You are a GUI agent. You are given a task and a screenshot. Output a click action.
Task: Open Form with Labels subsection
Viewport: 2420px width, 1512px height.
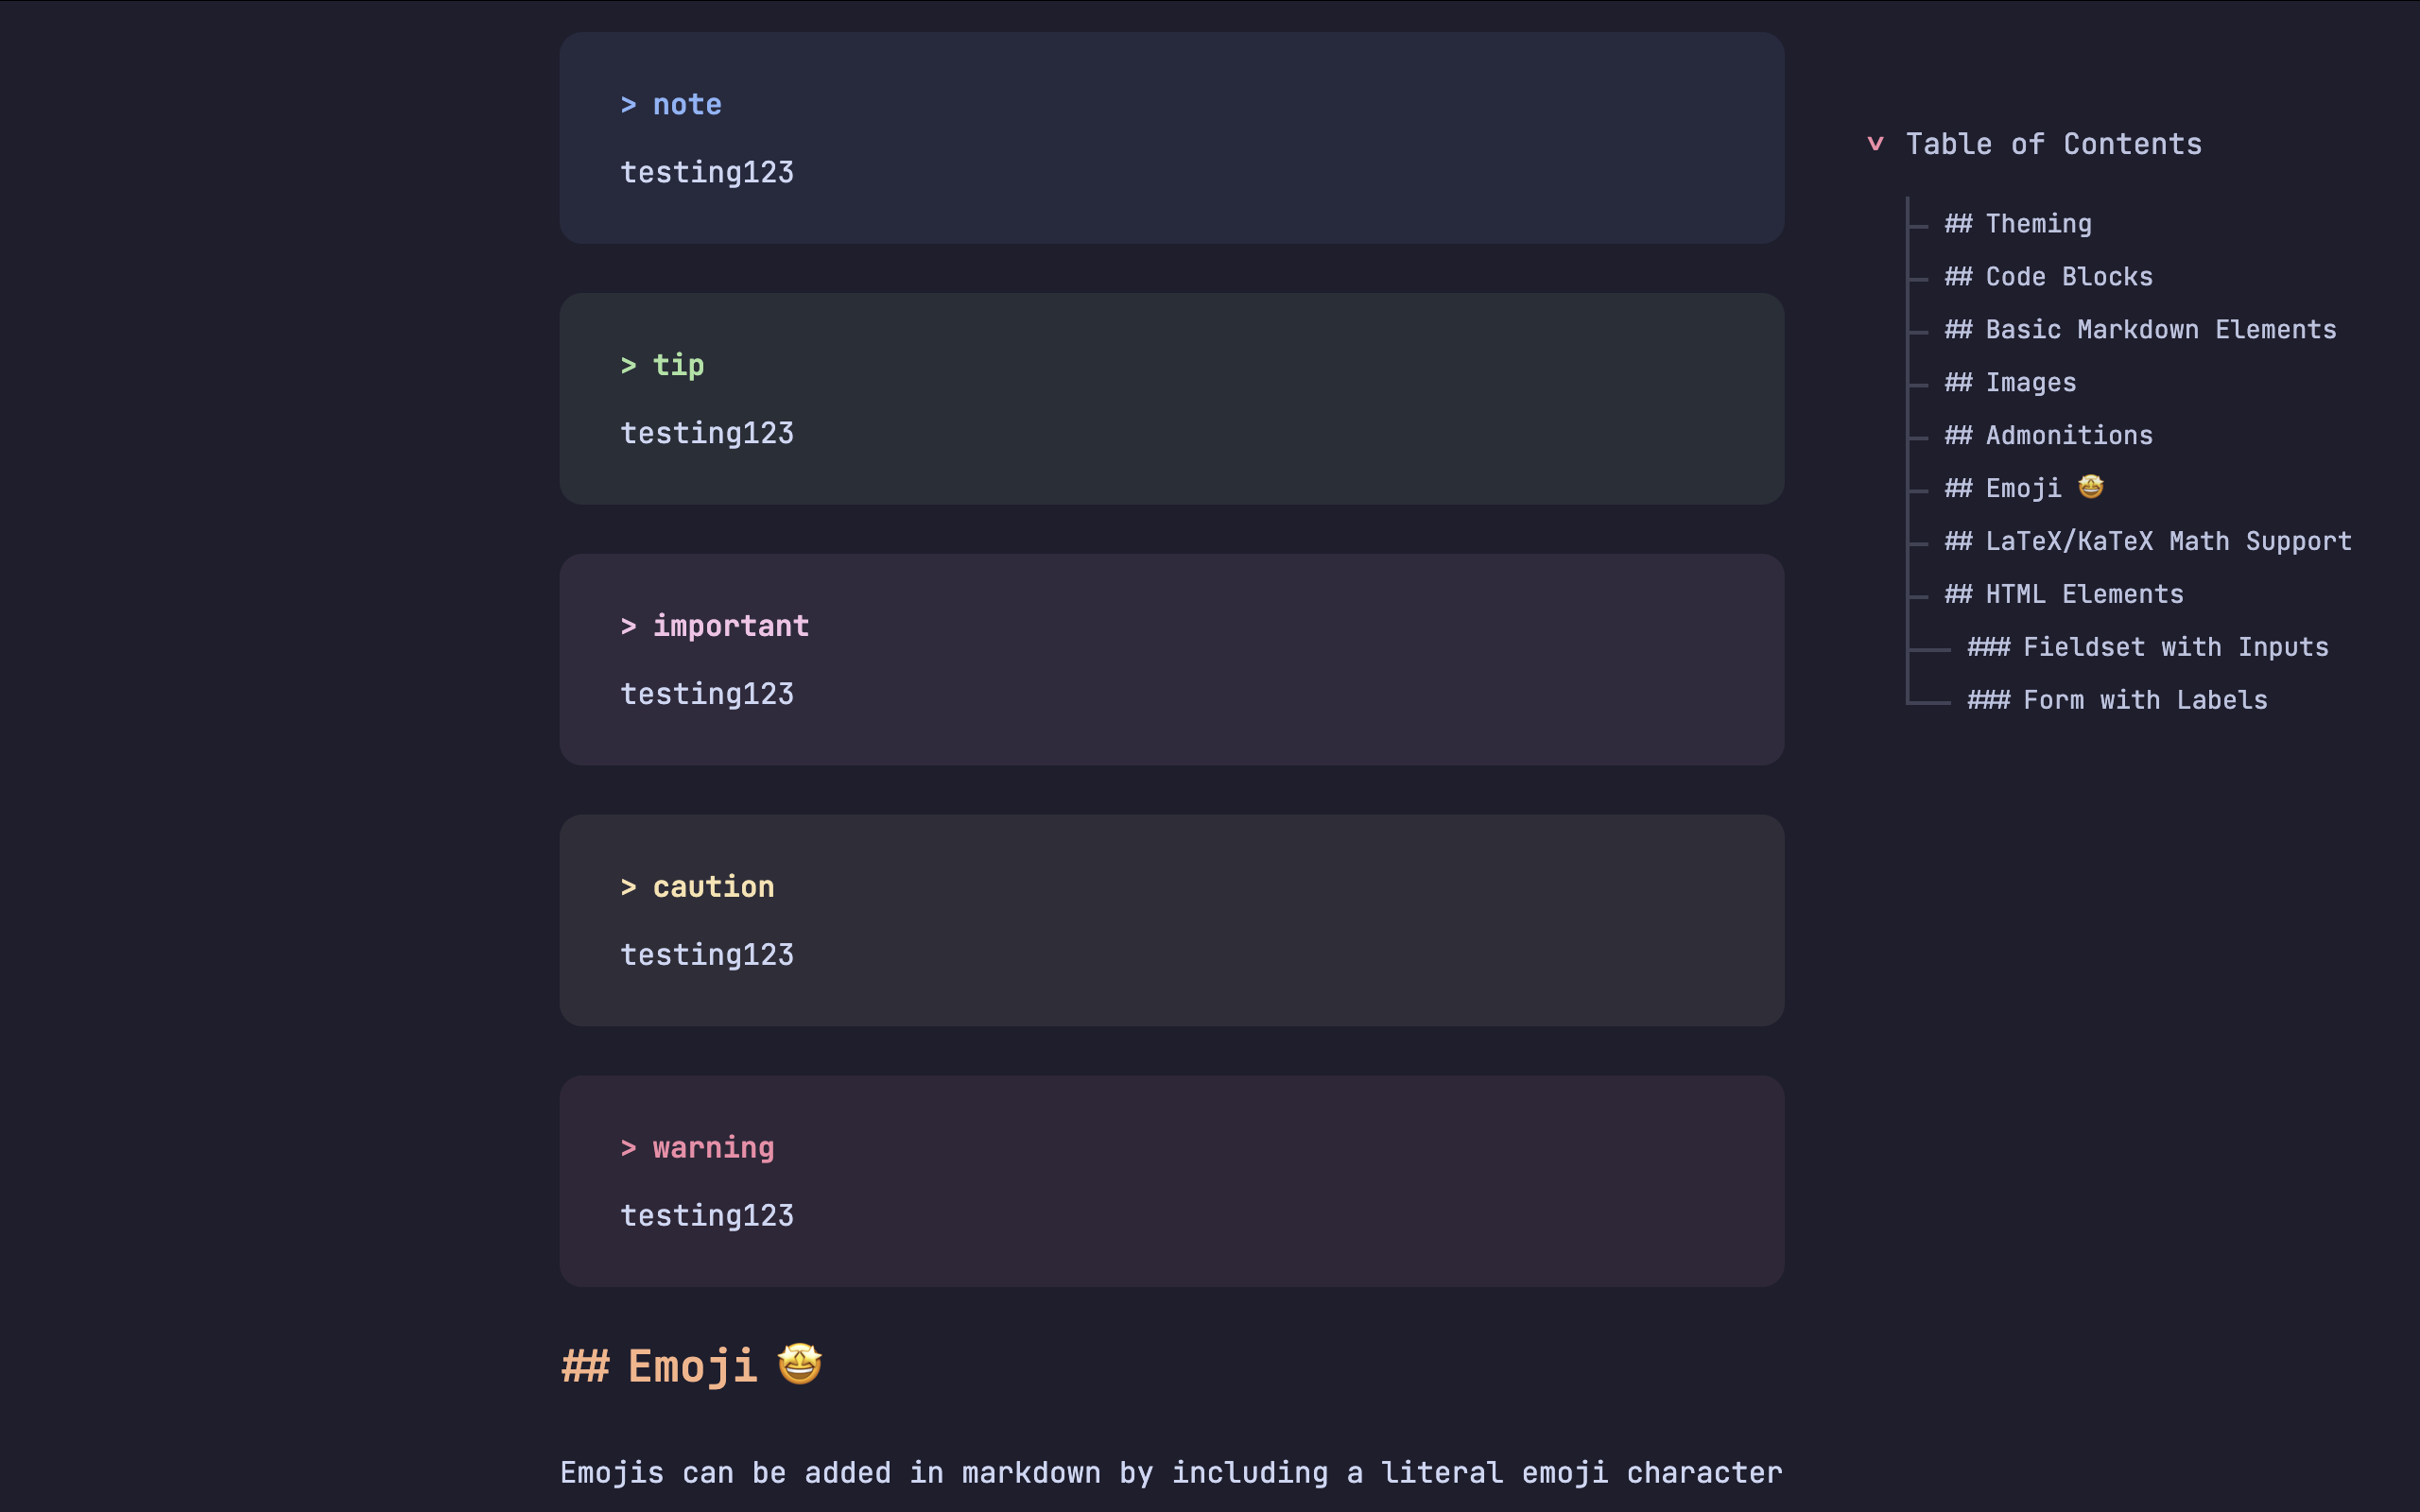(2117, 701)
